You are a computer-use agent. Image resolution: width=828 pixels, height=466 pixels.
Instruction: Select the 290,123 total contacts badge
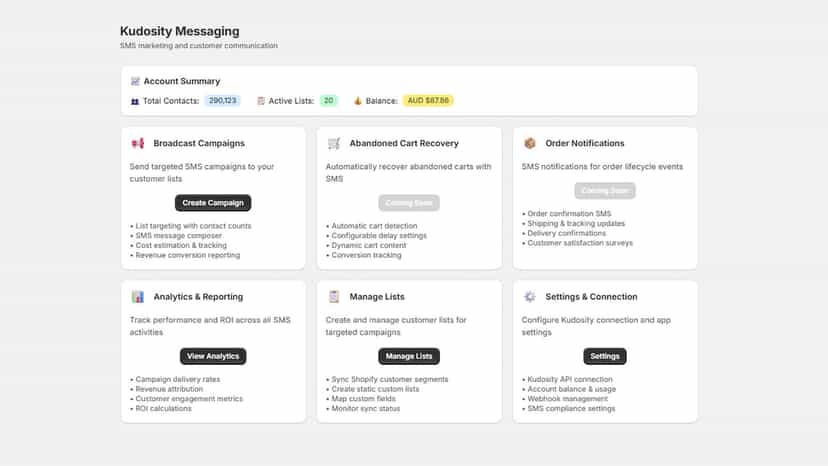(x=222, y=100)
